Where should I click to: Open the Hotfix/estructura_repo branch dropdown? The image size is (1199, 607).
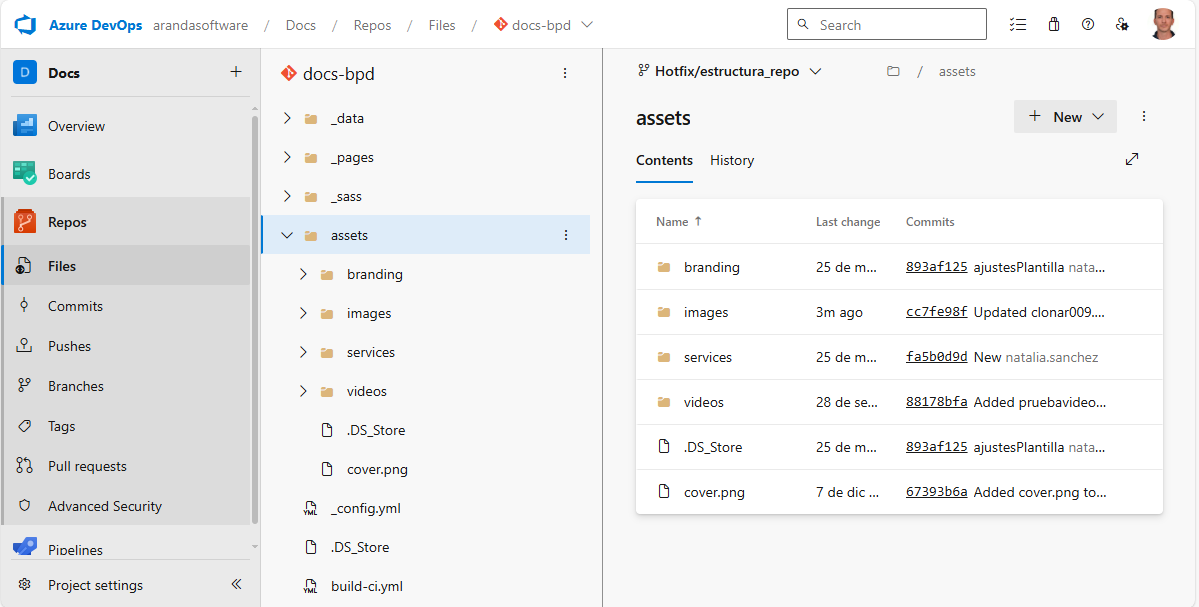[x=729, y=71]
